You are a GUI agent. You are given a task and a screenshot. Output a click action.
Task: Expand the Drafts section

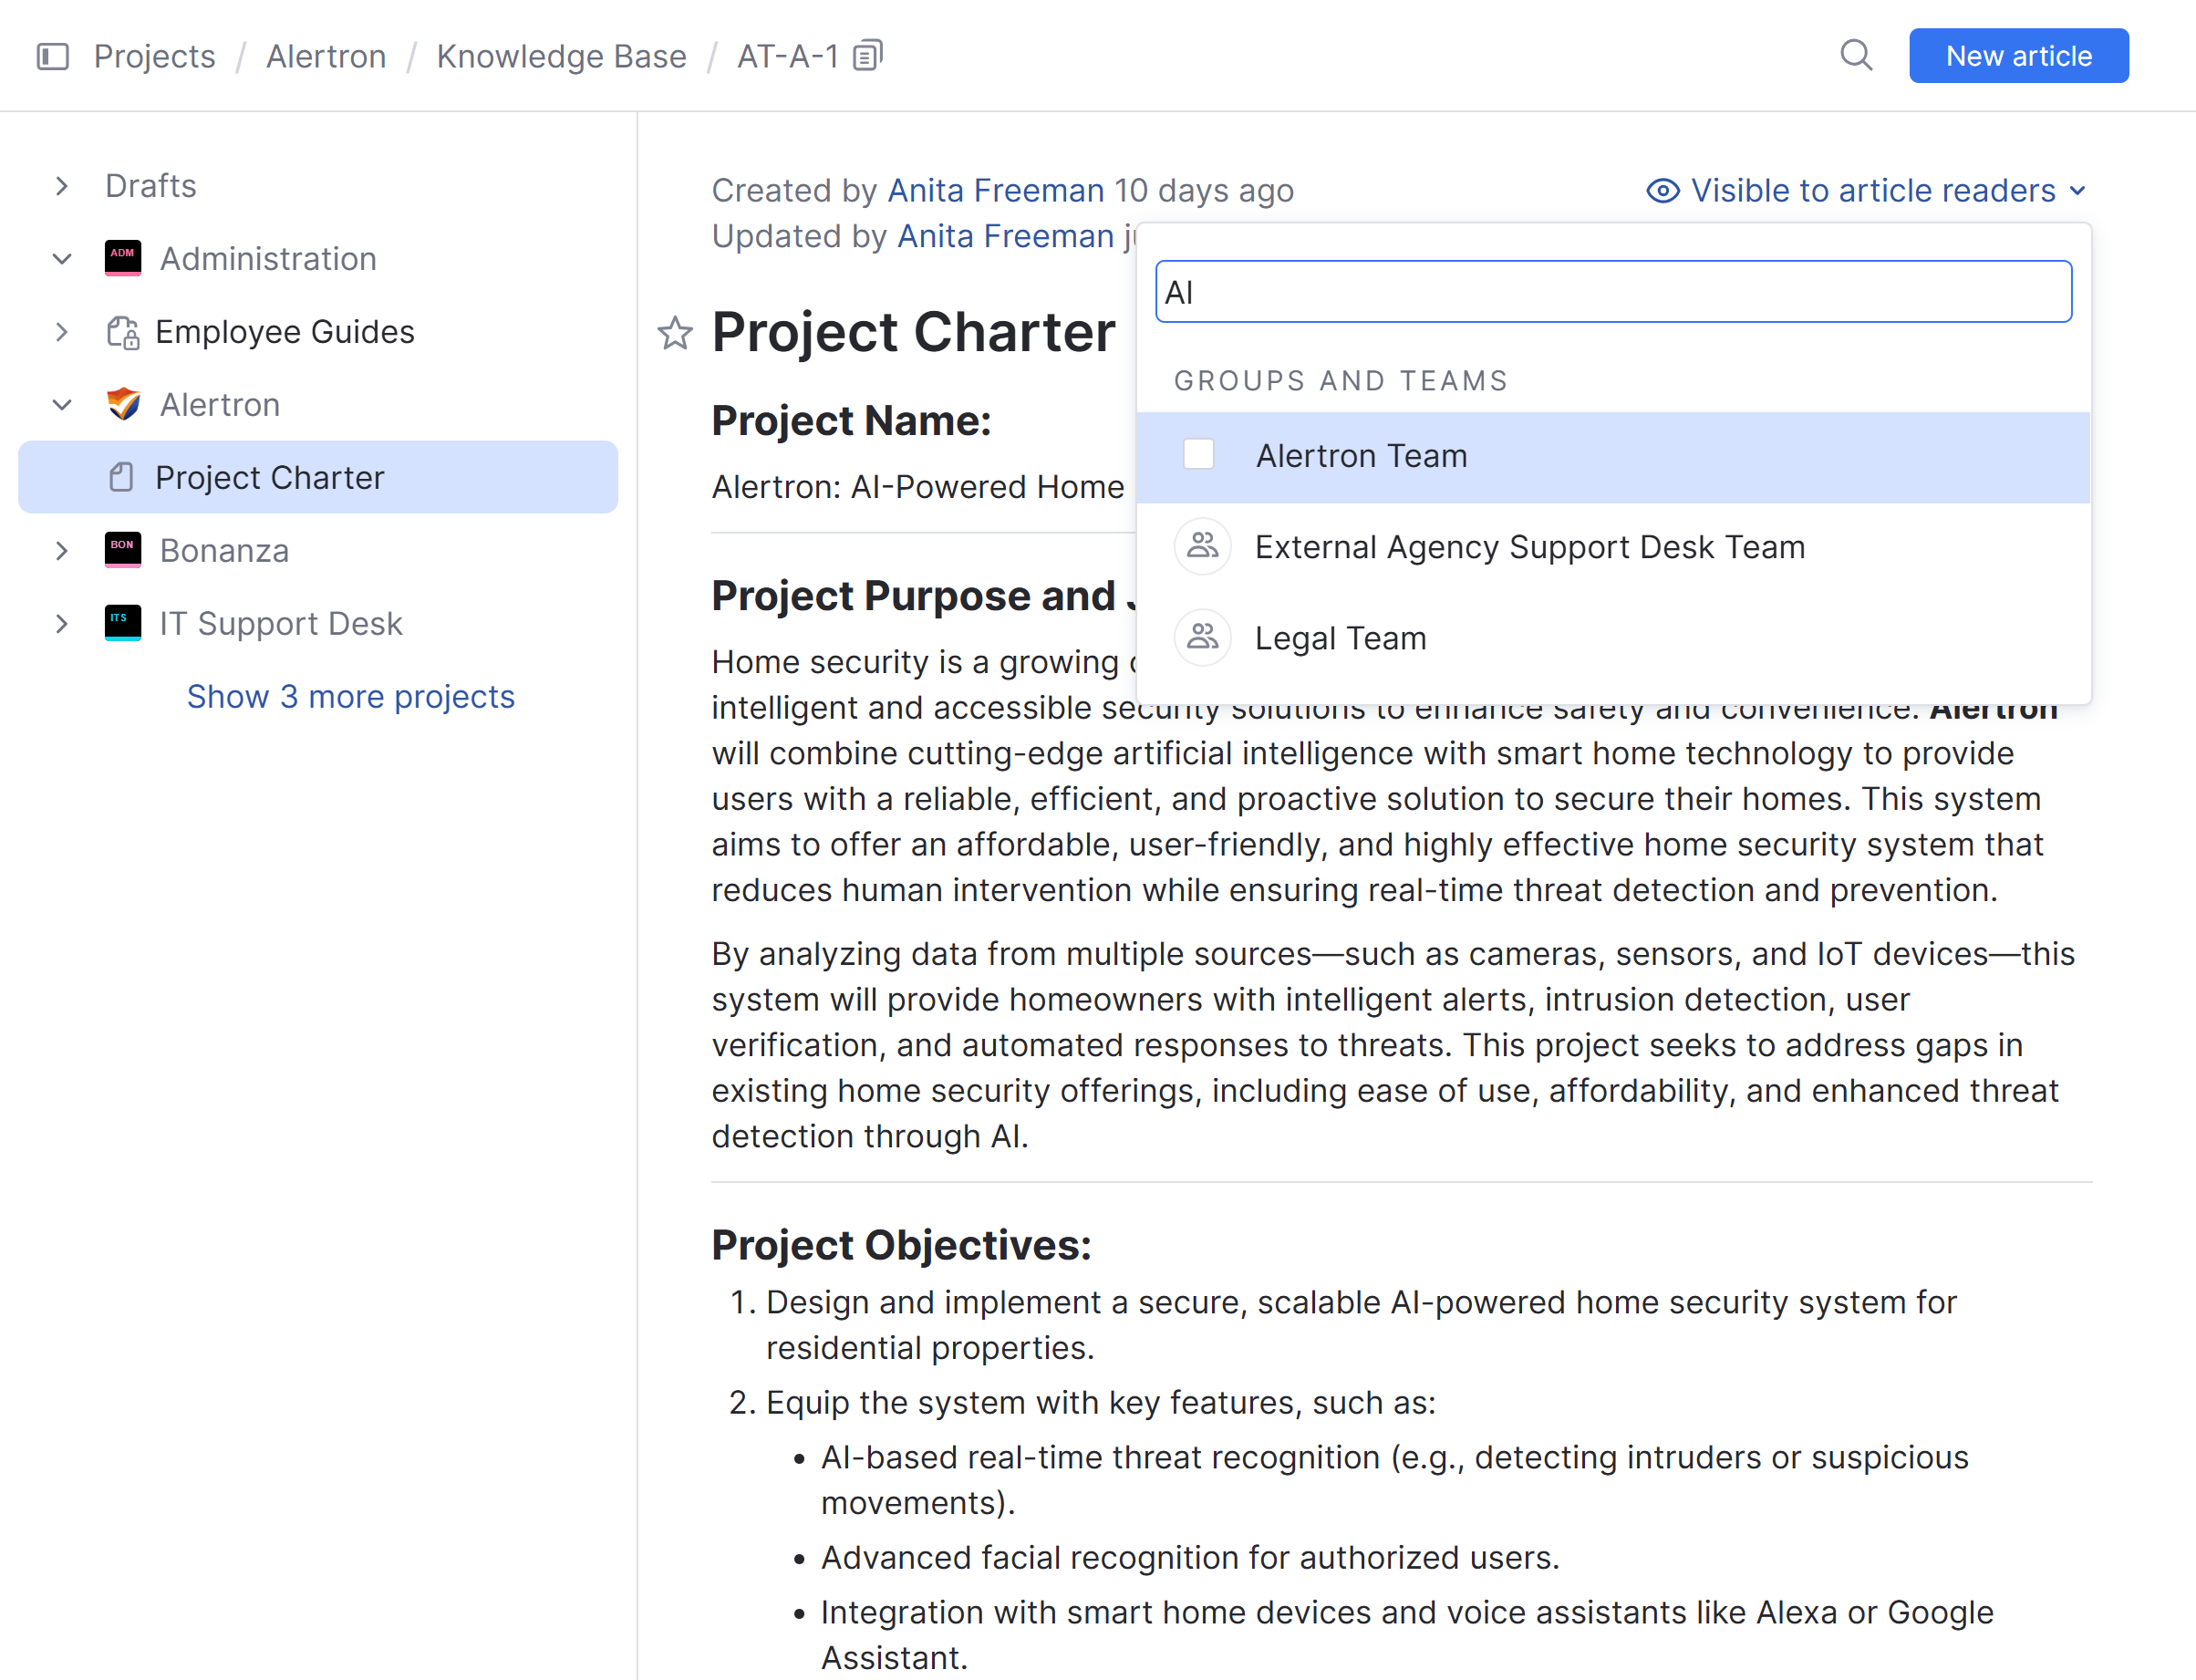62,185
